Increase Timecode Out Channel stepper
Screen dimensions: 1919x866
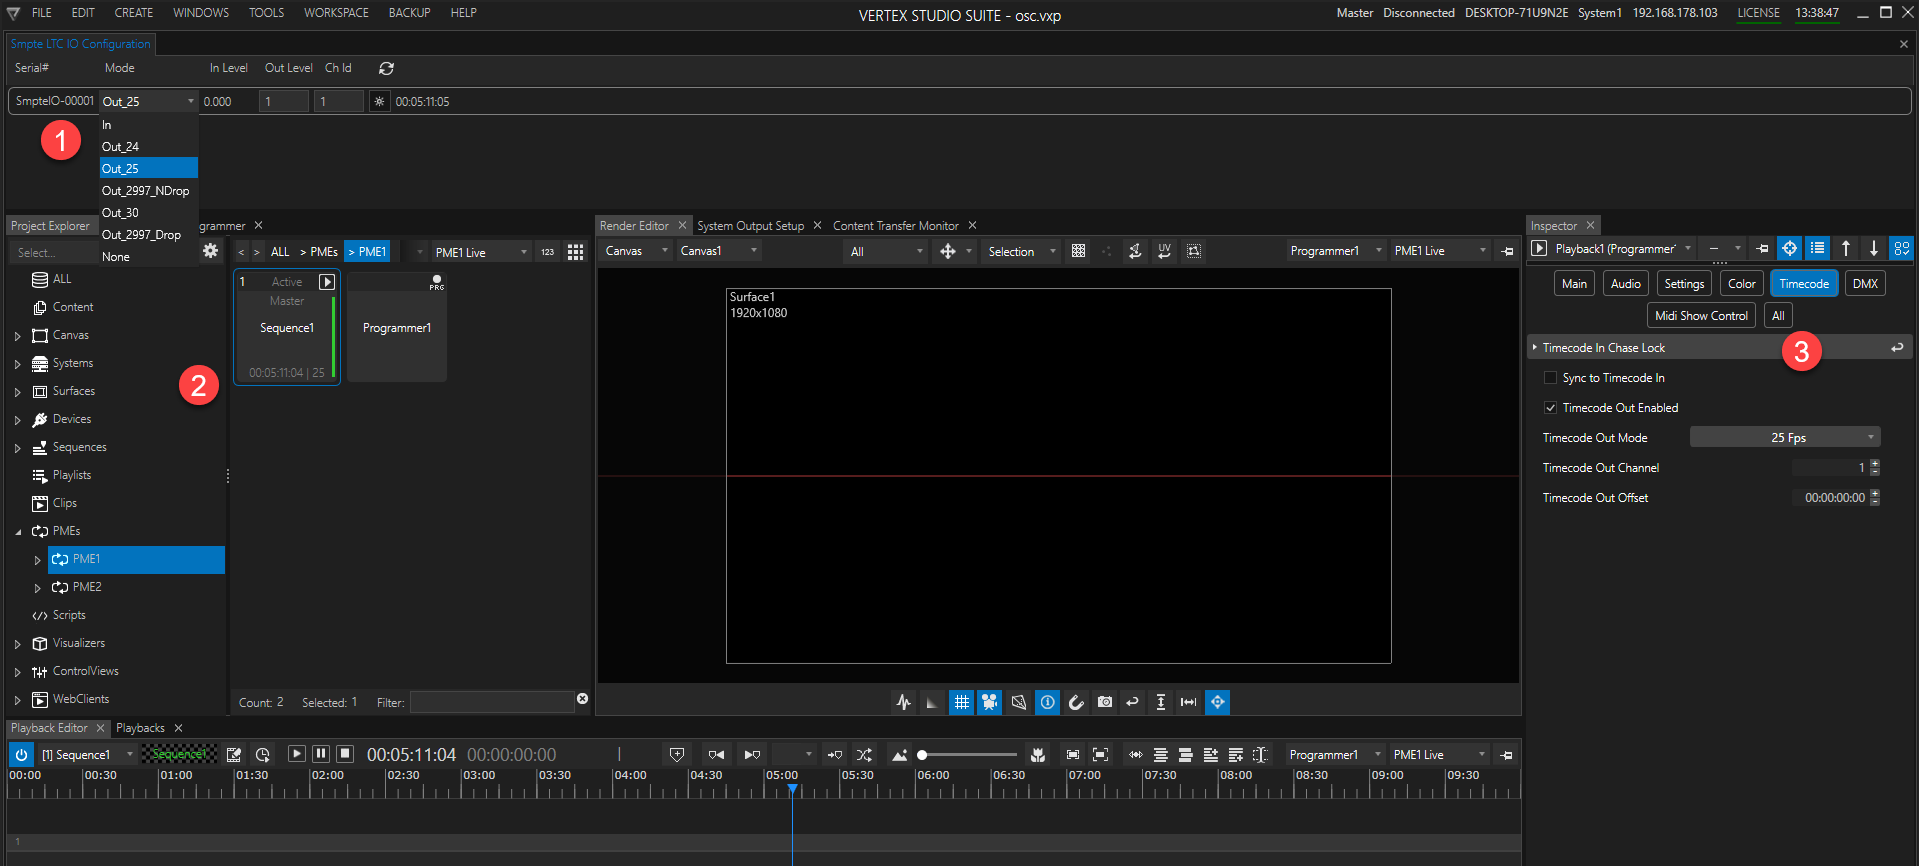pyautogui.click(x=1875, y=464)
